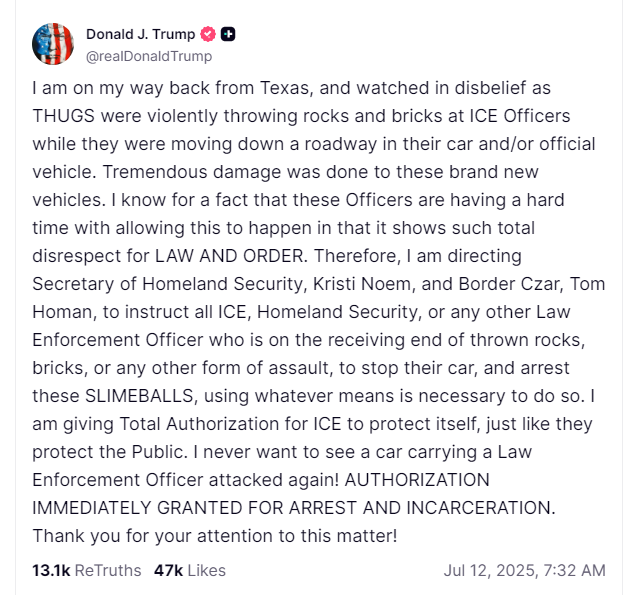Open the Jul 12, 2025, 7:32 AM timestamp
Image resolution: width=641 pixels, height=595 pixels.
click(x=524, y=570)
